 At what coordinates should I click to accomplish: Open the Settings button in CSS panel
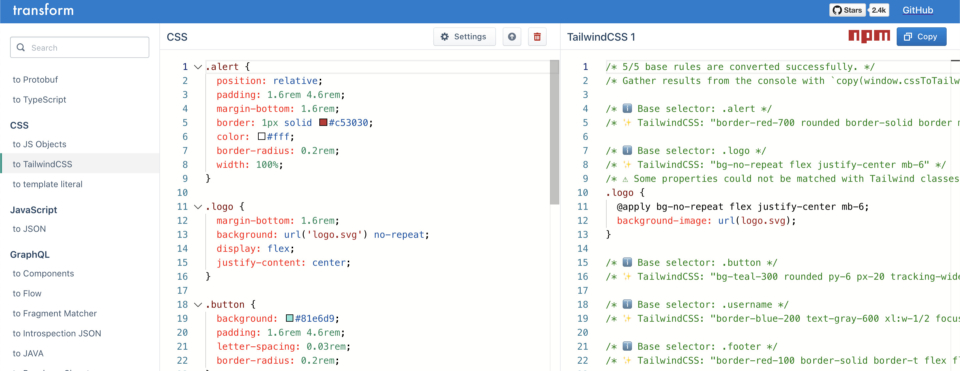[464, 37]
